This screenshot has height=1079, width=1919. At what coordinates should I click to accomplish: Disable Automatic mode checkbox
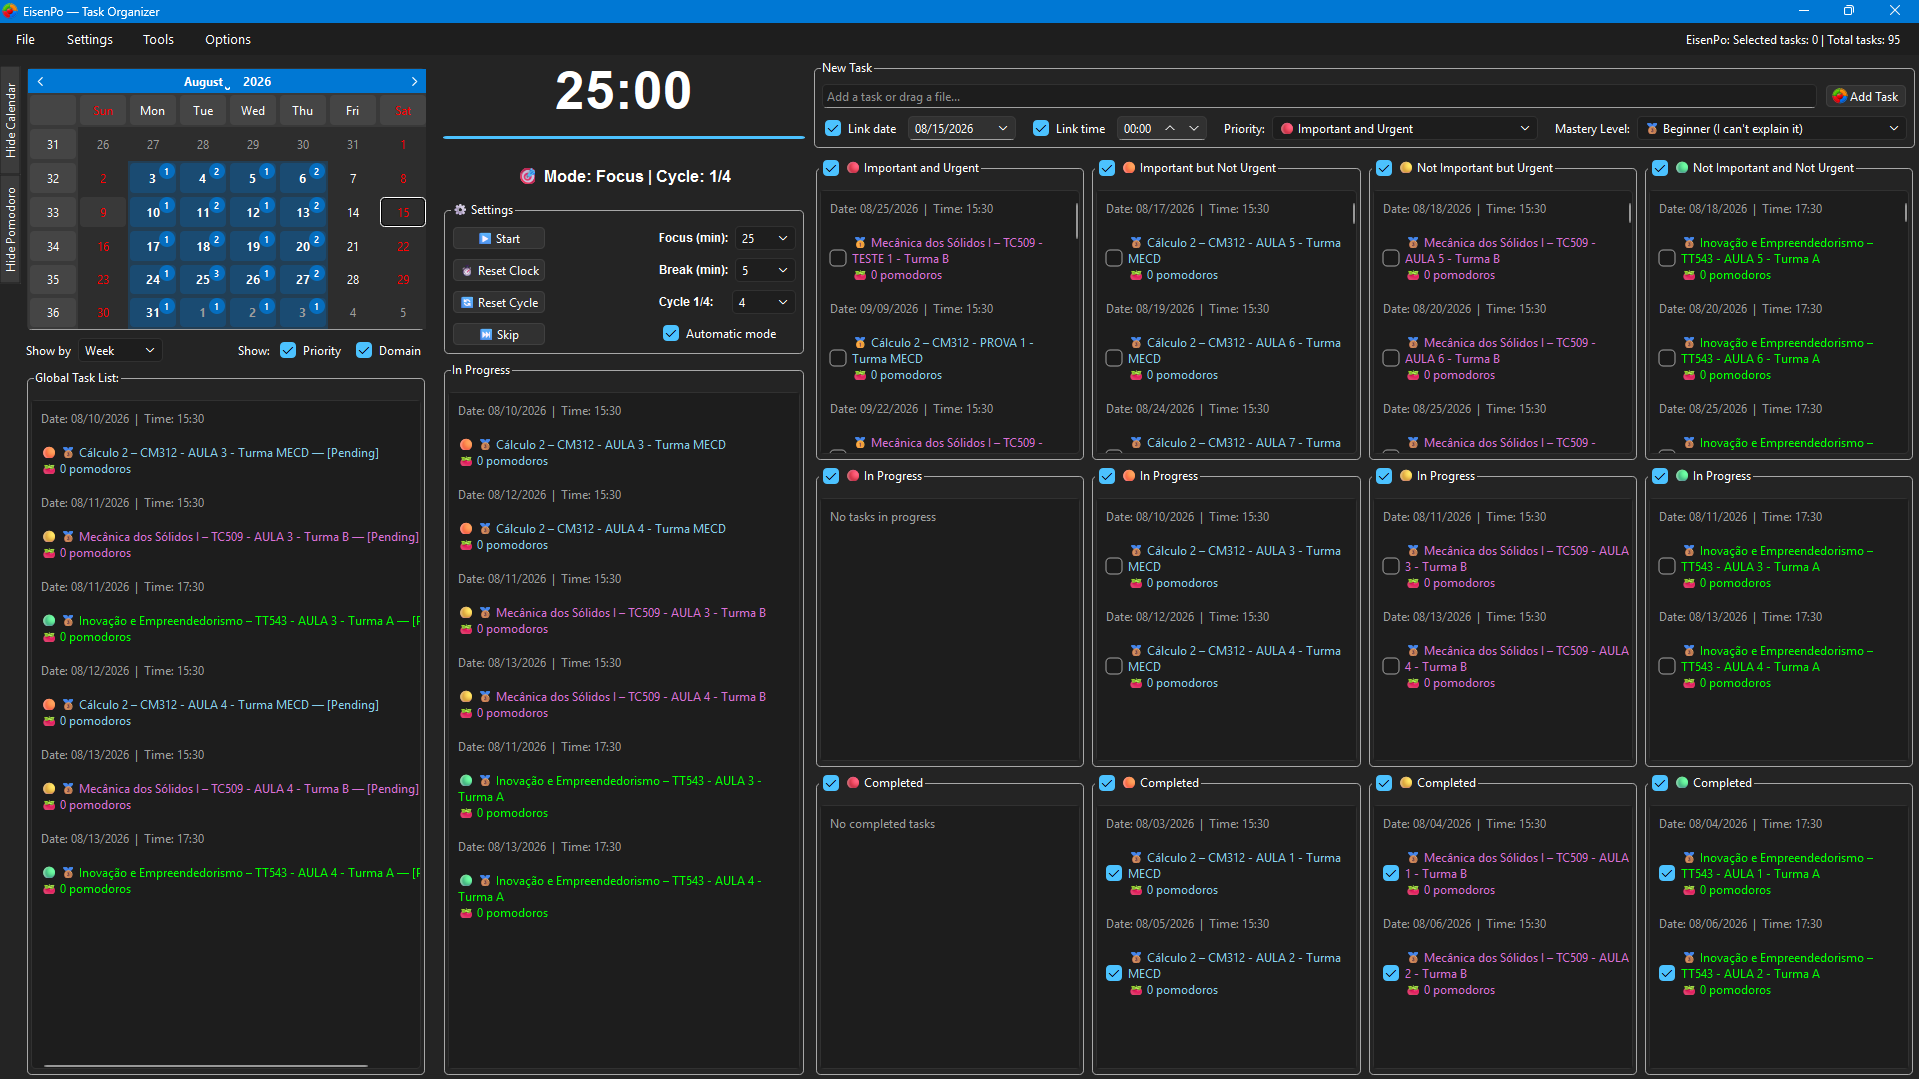coord(671,334)
